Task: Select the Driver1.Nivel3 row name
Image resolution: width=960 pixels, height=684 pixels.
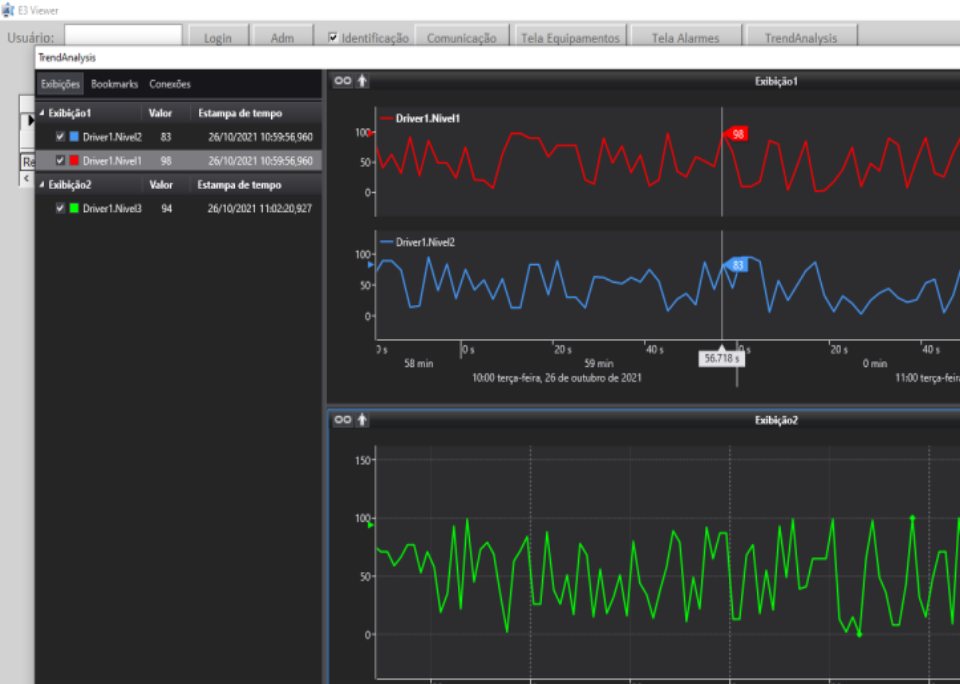Action: 112,209
